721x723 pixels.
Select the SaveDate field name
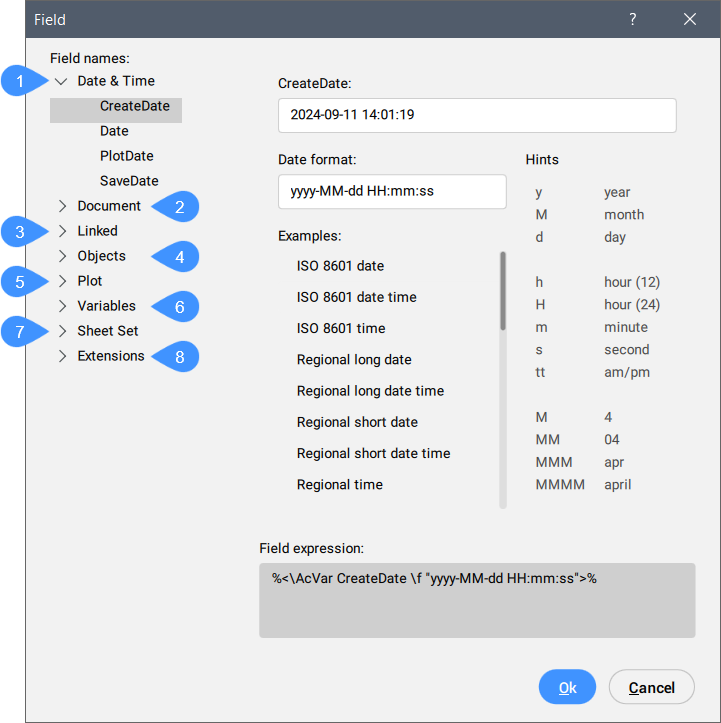[129, 181]
